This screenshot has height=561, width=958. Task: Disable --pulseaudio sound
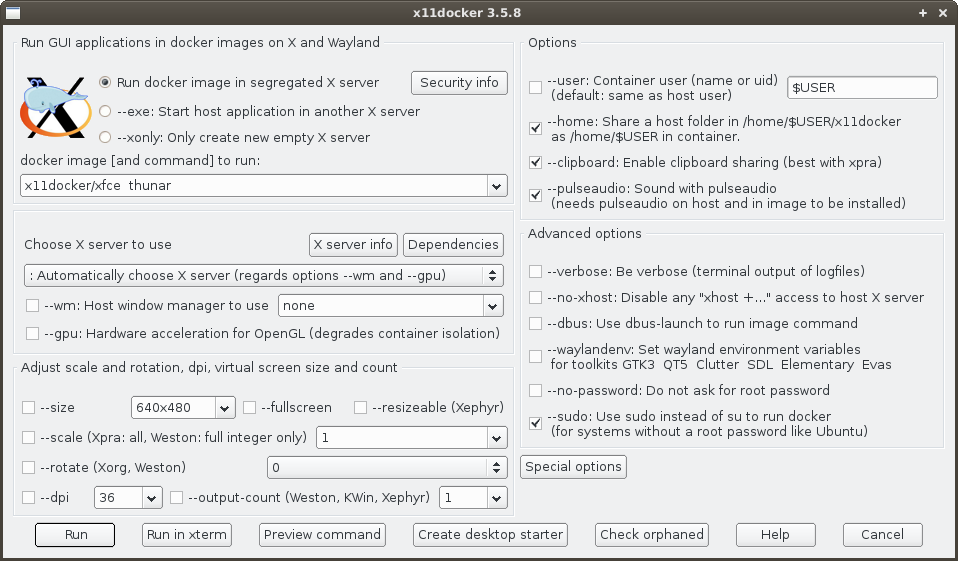536,196
